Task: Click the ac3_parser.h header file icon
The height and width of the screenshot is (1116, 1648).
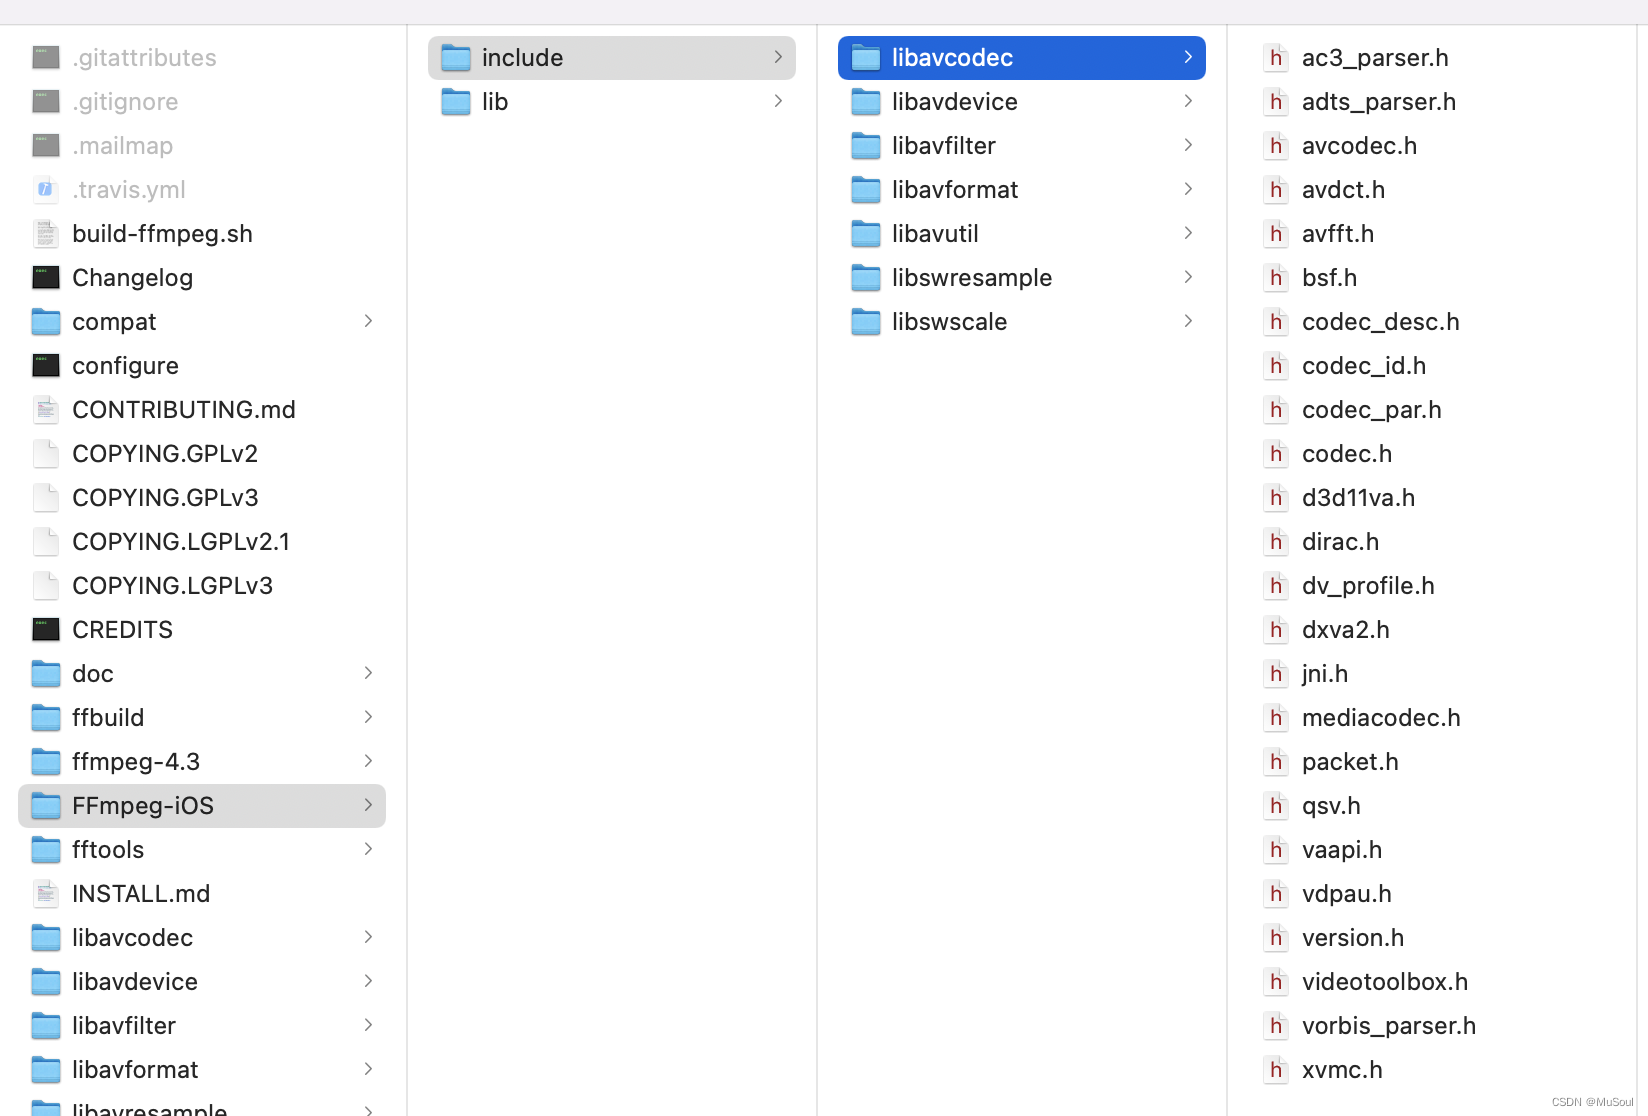Action: 1276,58
